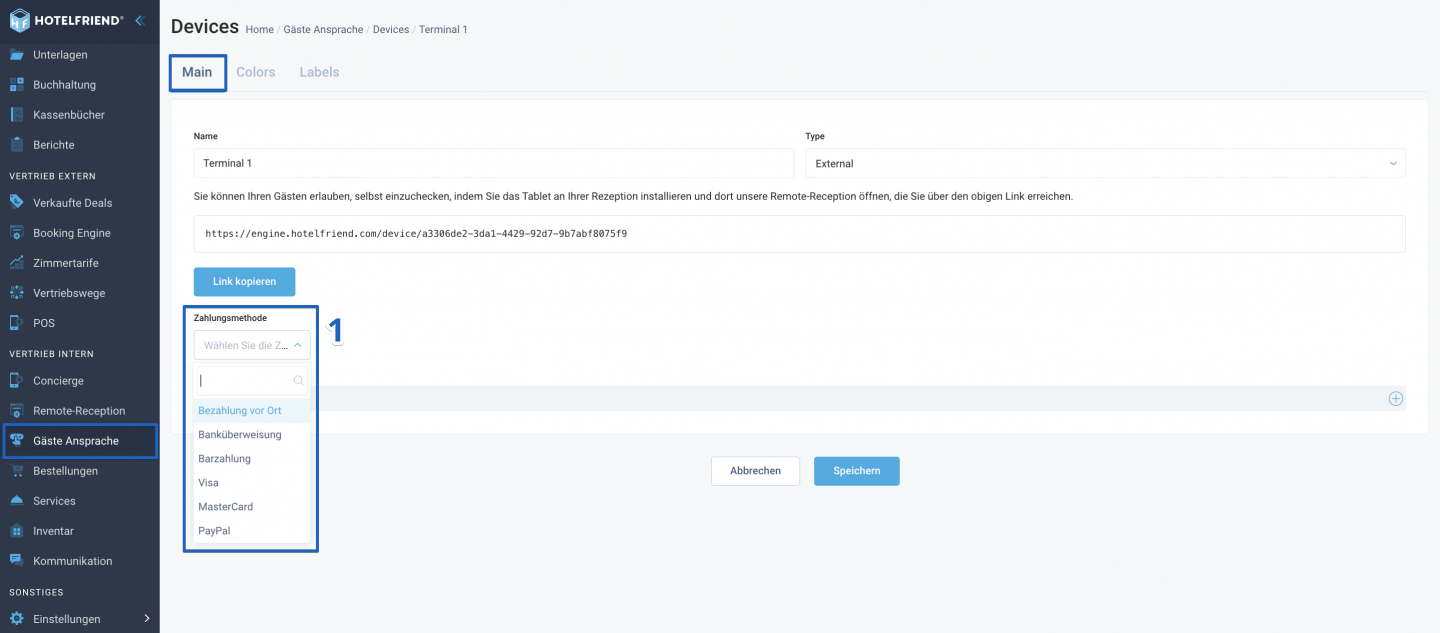Open the Devices breadcrumb link
This screenshot has width=1440, height=633.
pyautogui.click(x=390, y=29)
